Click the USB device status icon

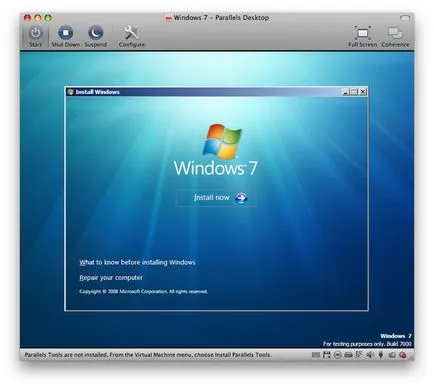381,355
